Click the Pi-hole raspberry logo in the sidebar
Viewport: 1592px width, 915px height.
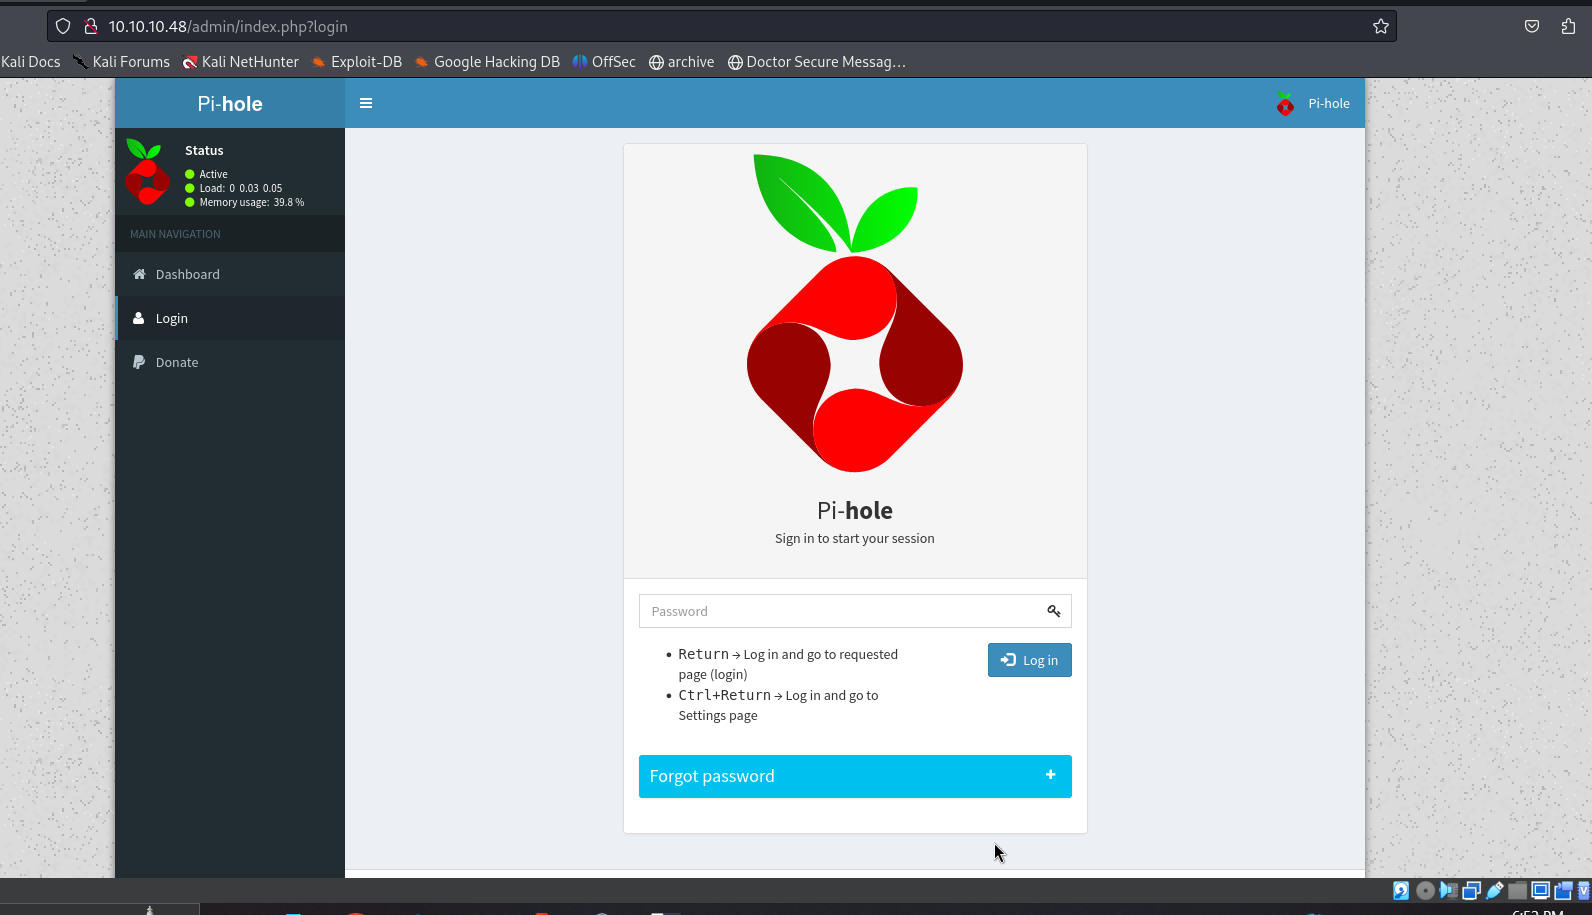click(x=147, y=172)
